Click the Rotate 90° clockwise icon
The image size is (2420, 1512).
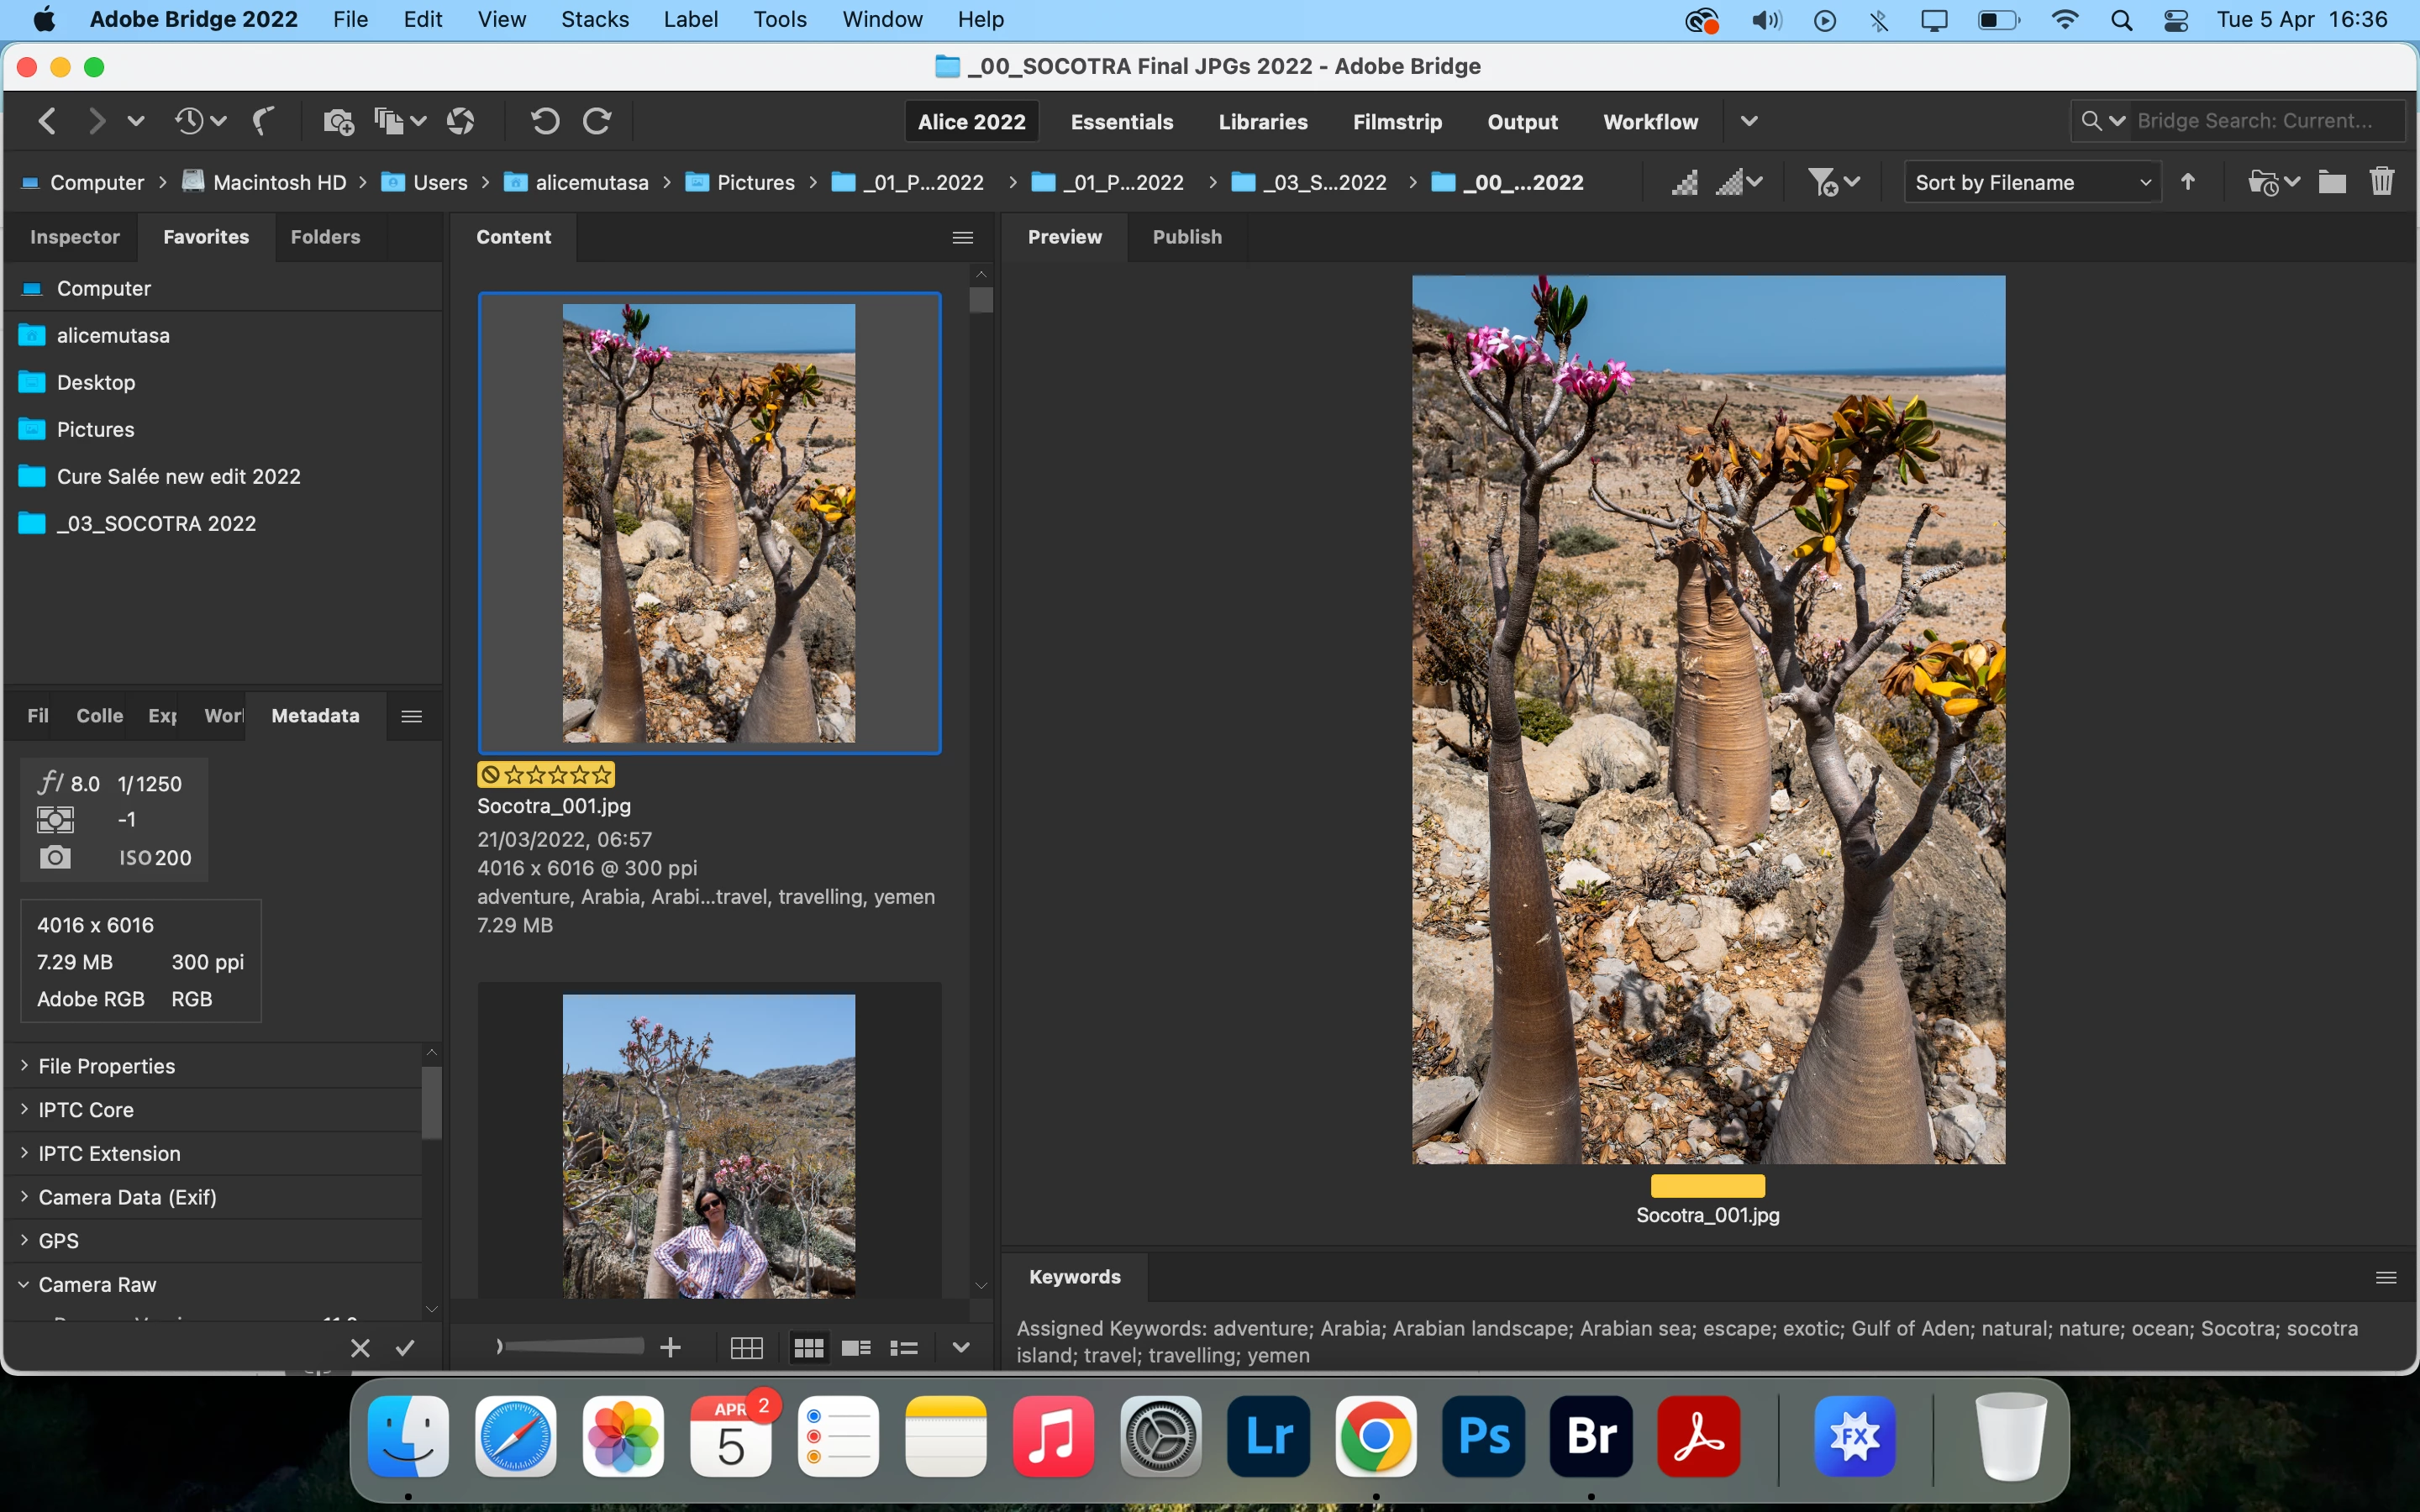tap(597, 122)
